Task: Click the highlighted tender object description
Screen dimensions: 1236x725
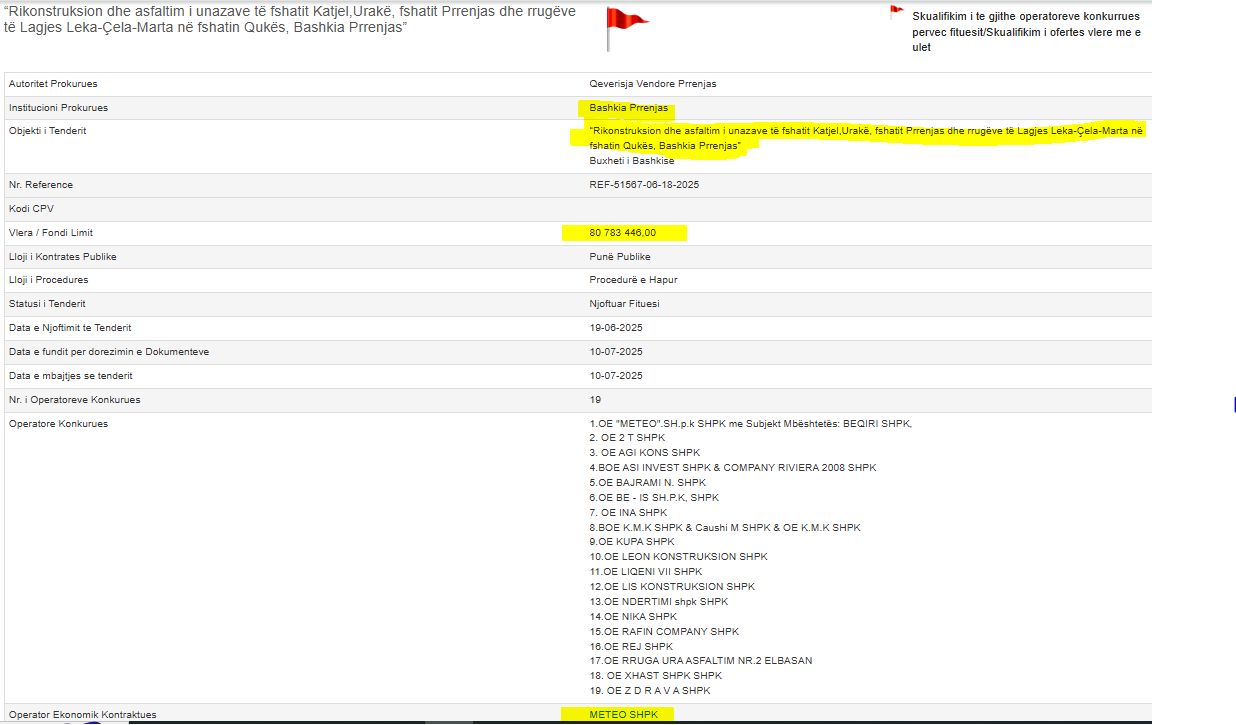Action: pyautogui.click(x=865, y=138)
